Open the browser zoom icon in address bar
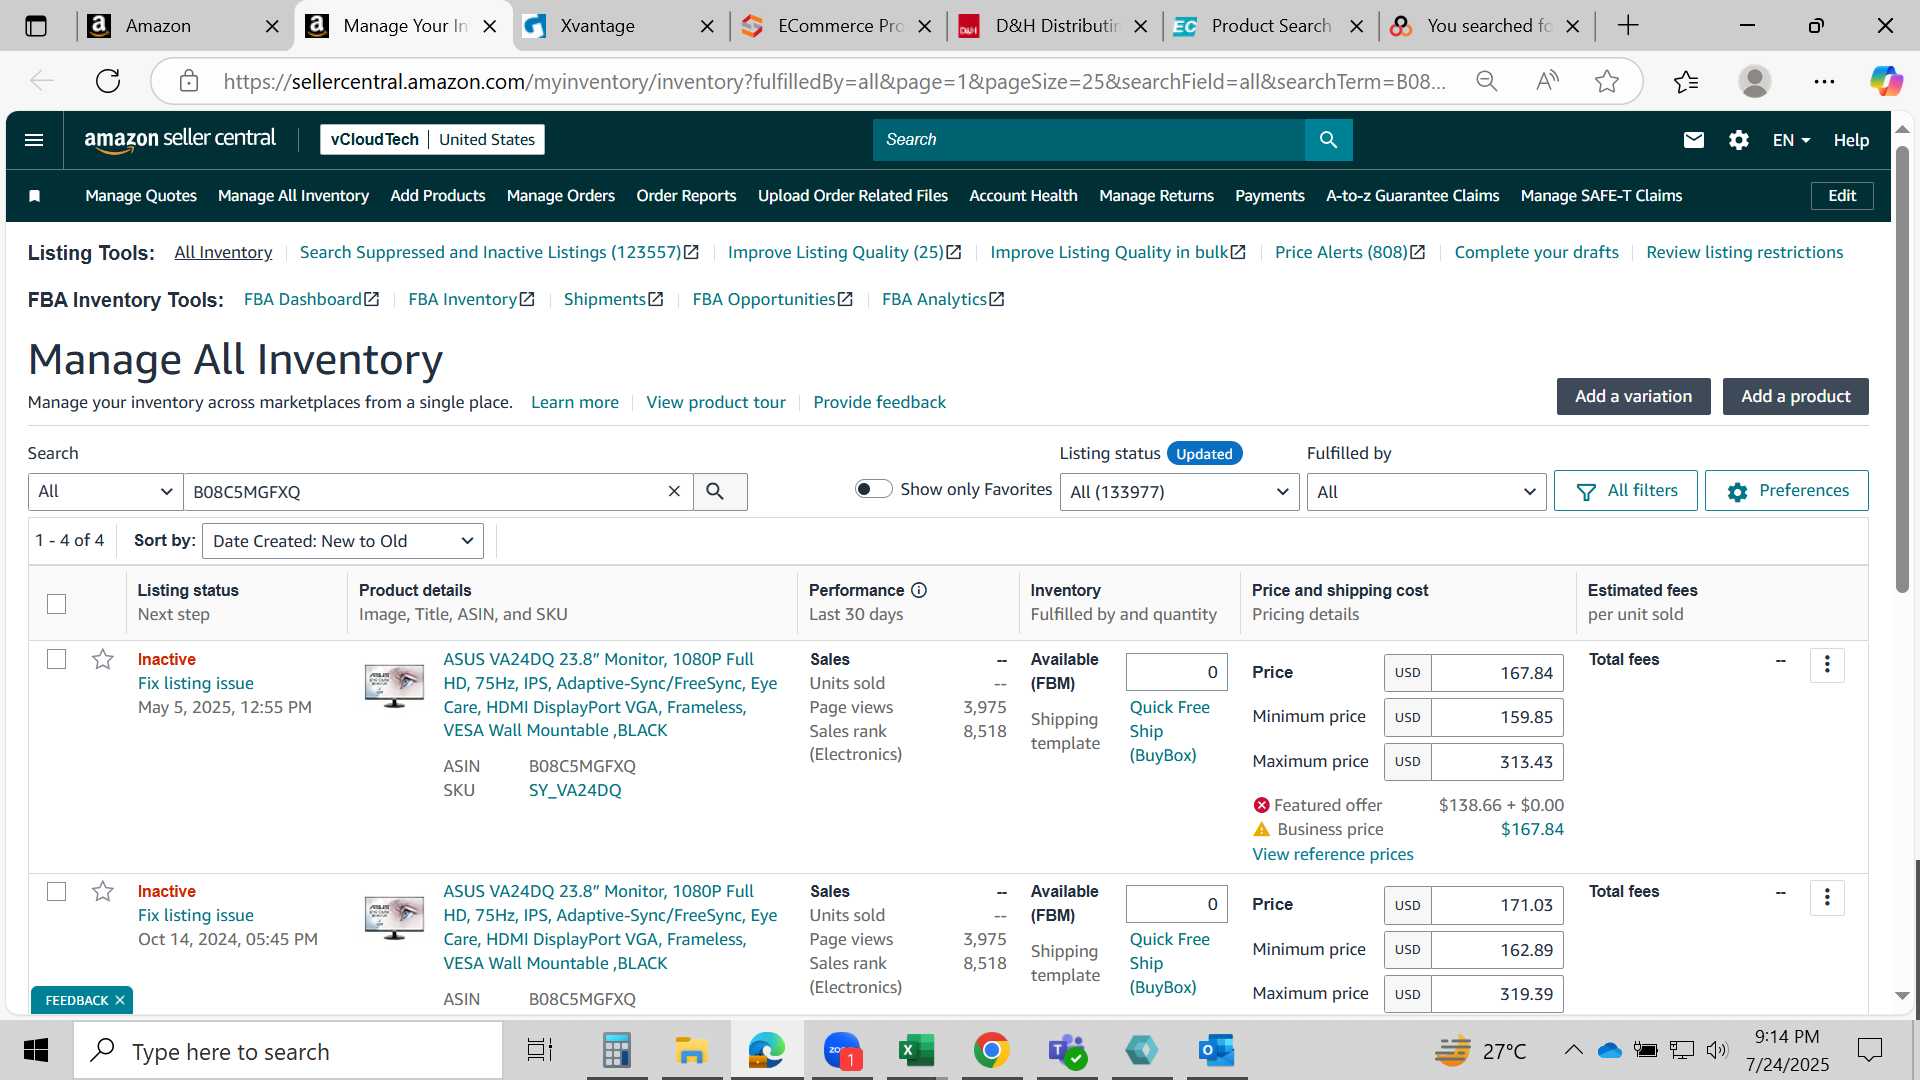 tap(1487, 81)
